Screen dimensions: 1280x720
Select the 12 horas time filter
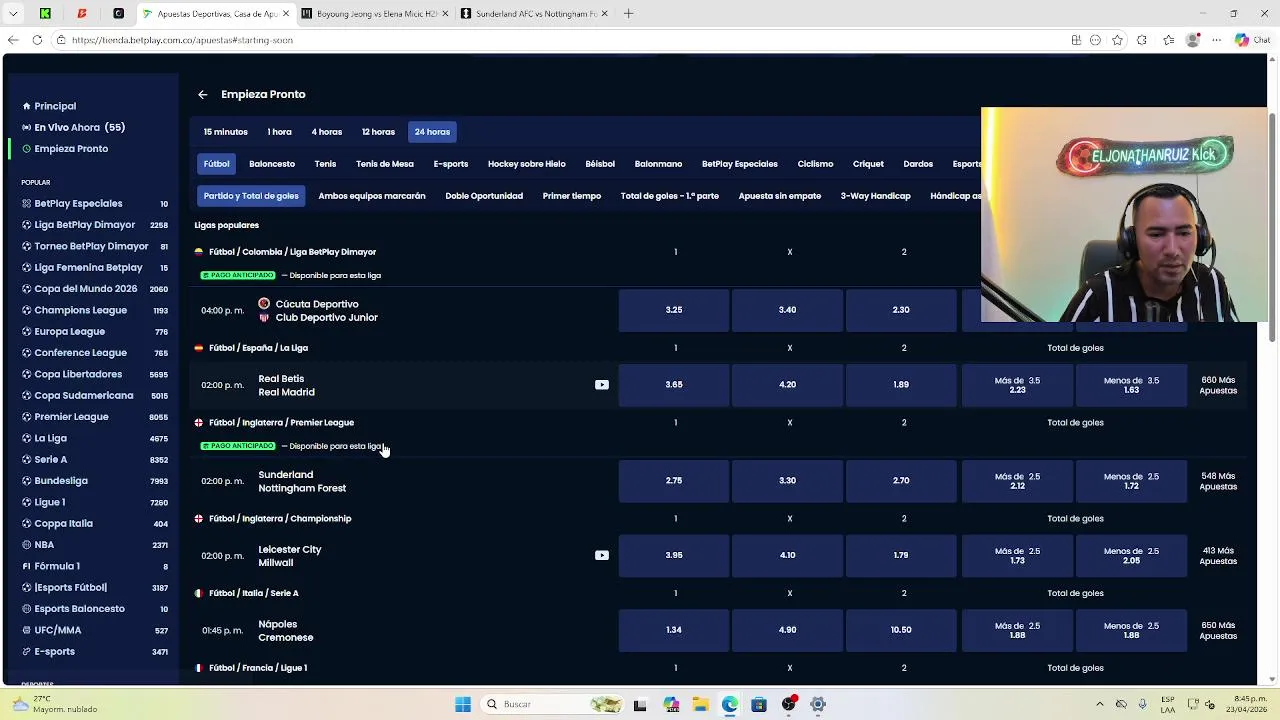378,132
